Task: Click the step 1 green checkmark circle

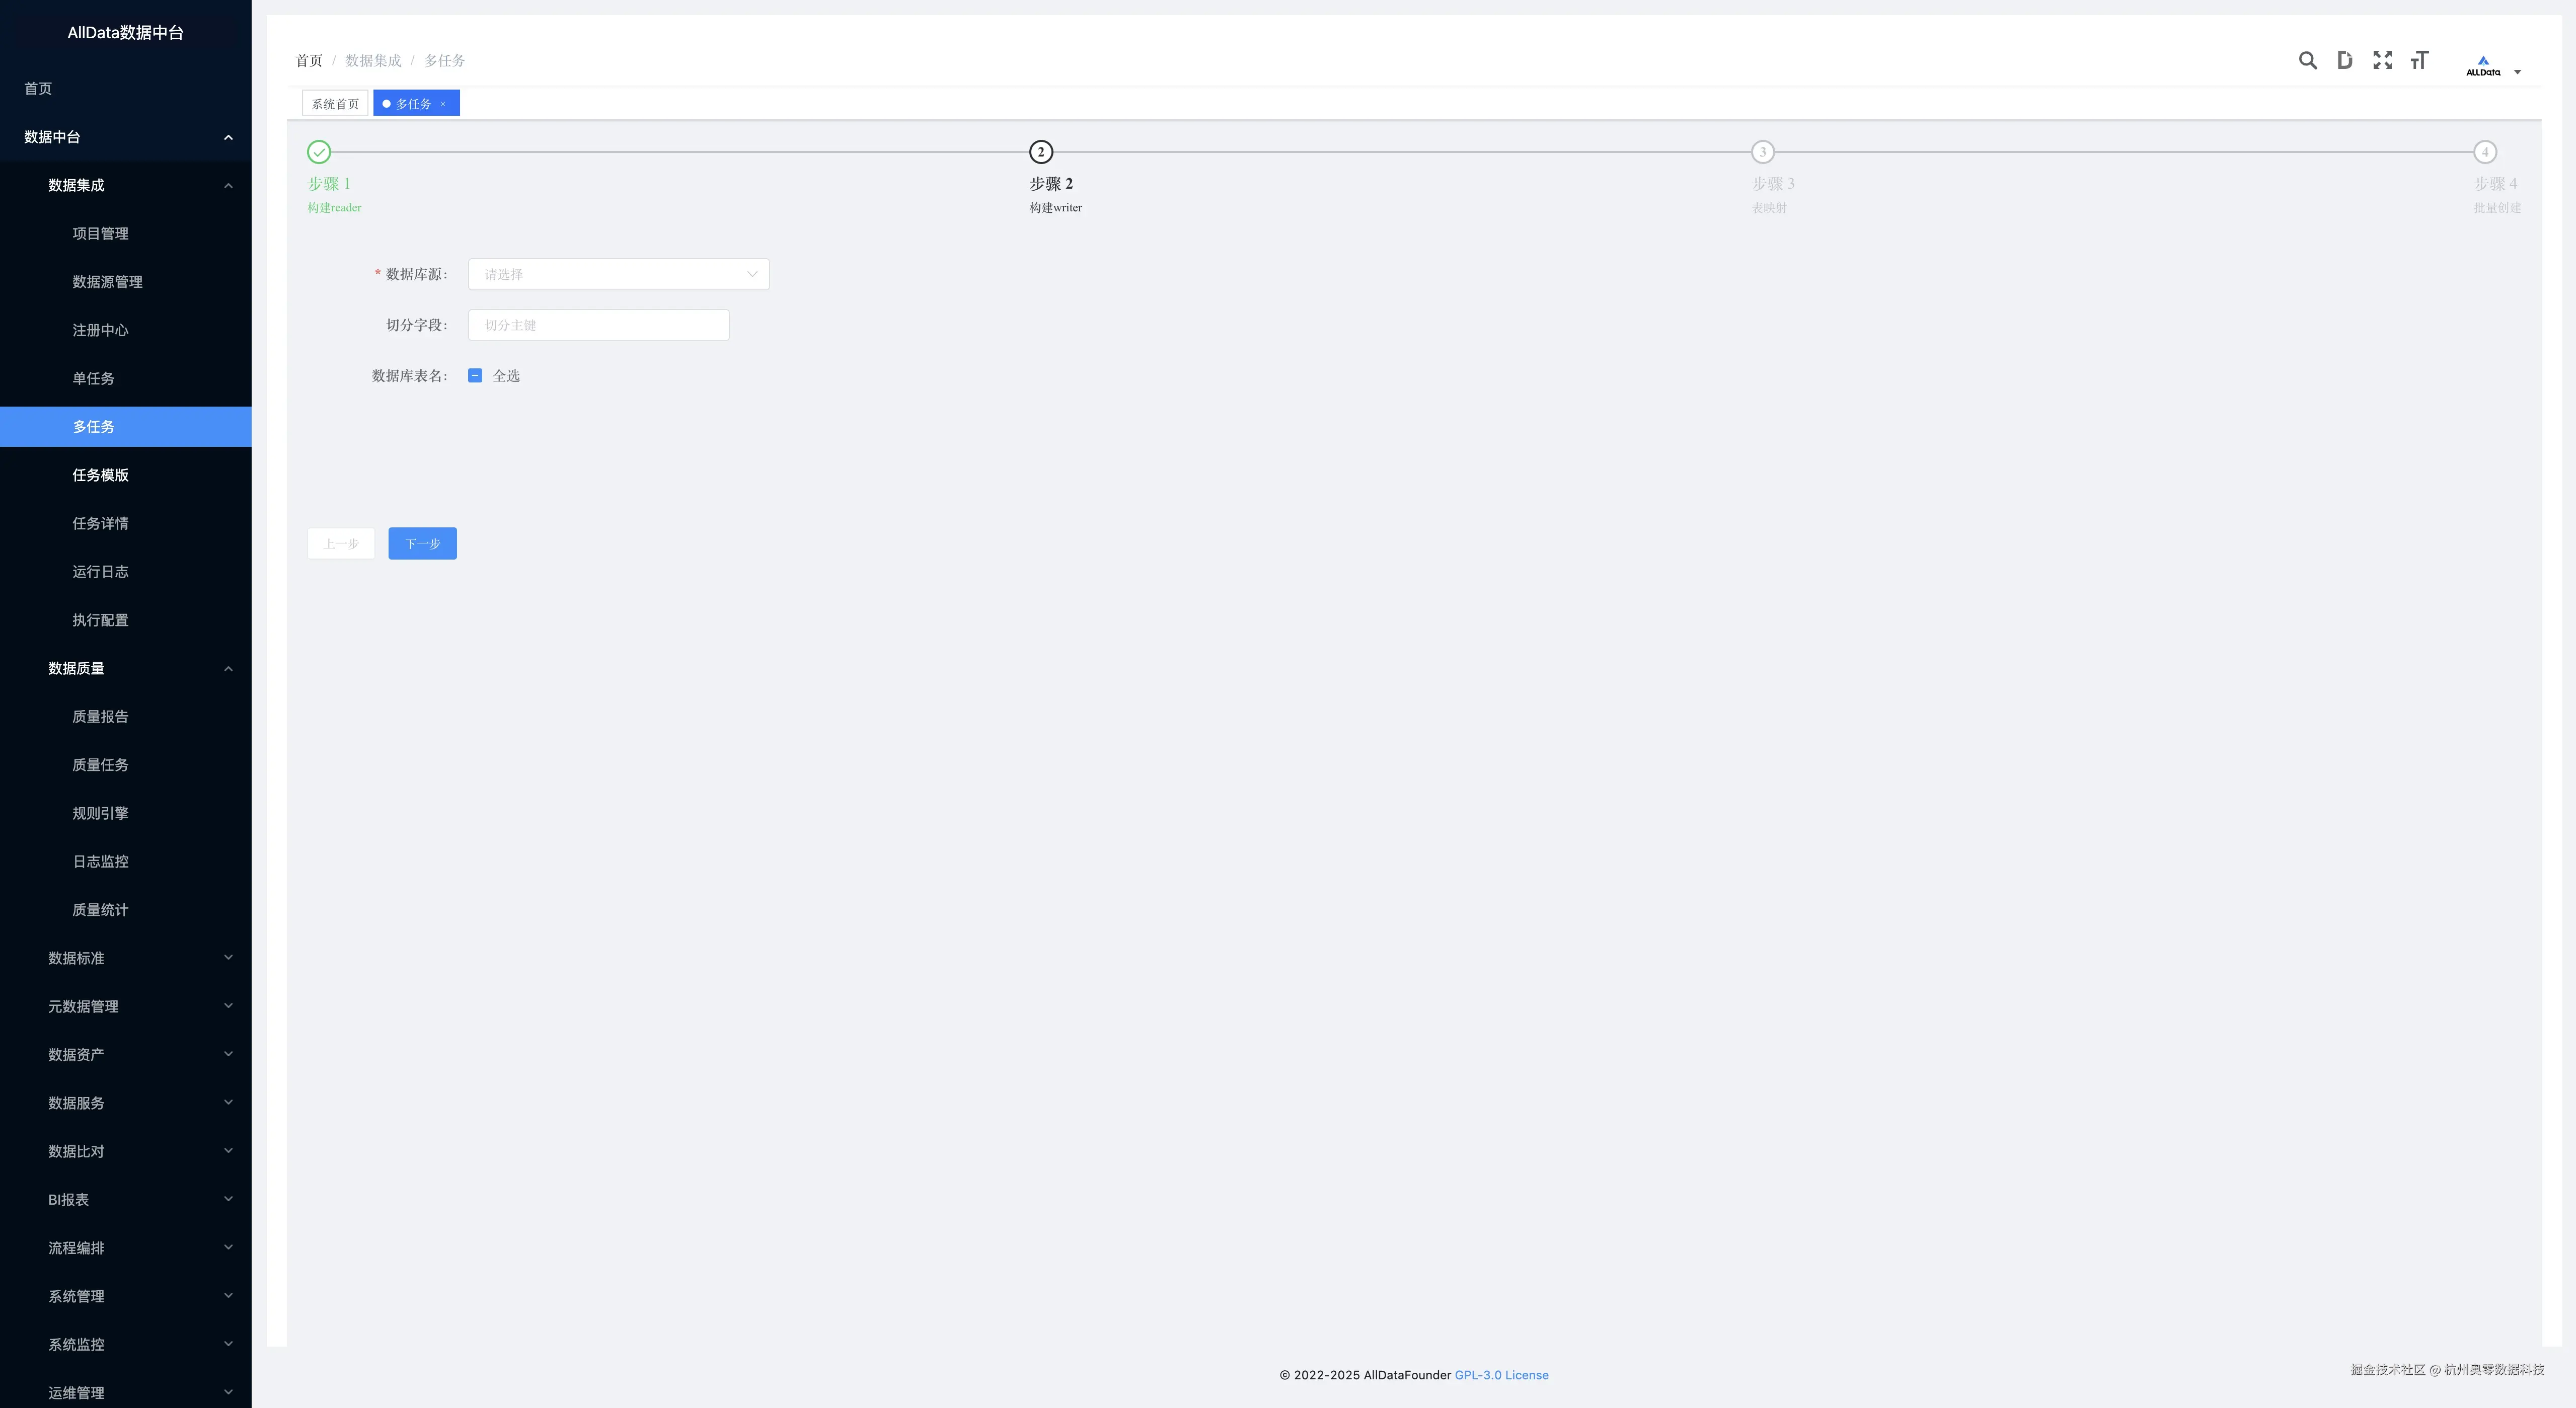Action: tap(319, 152)
